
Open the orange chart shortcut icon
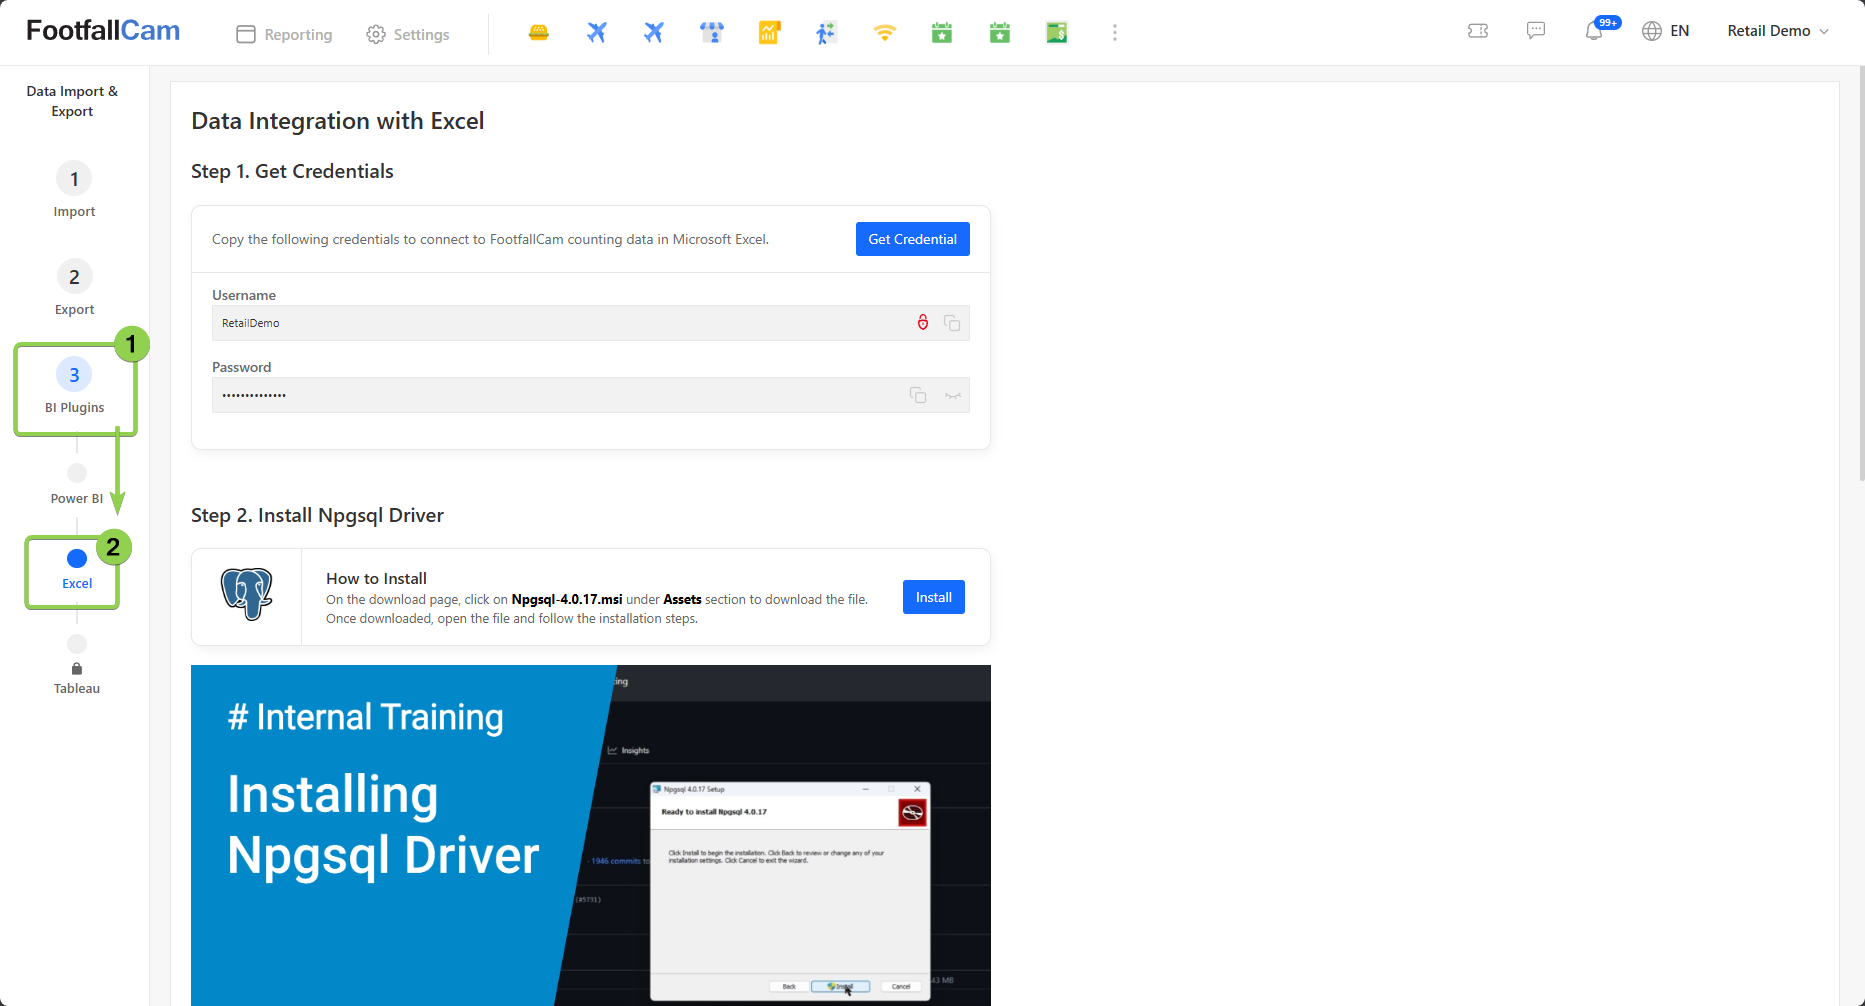[x=769, y=33]
